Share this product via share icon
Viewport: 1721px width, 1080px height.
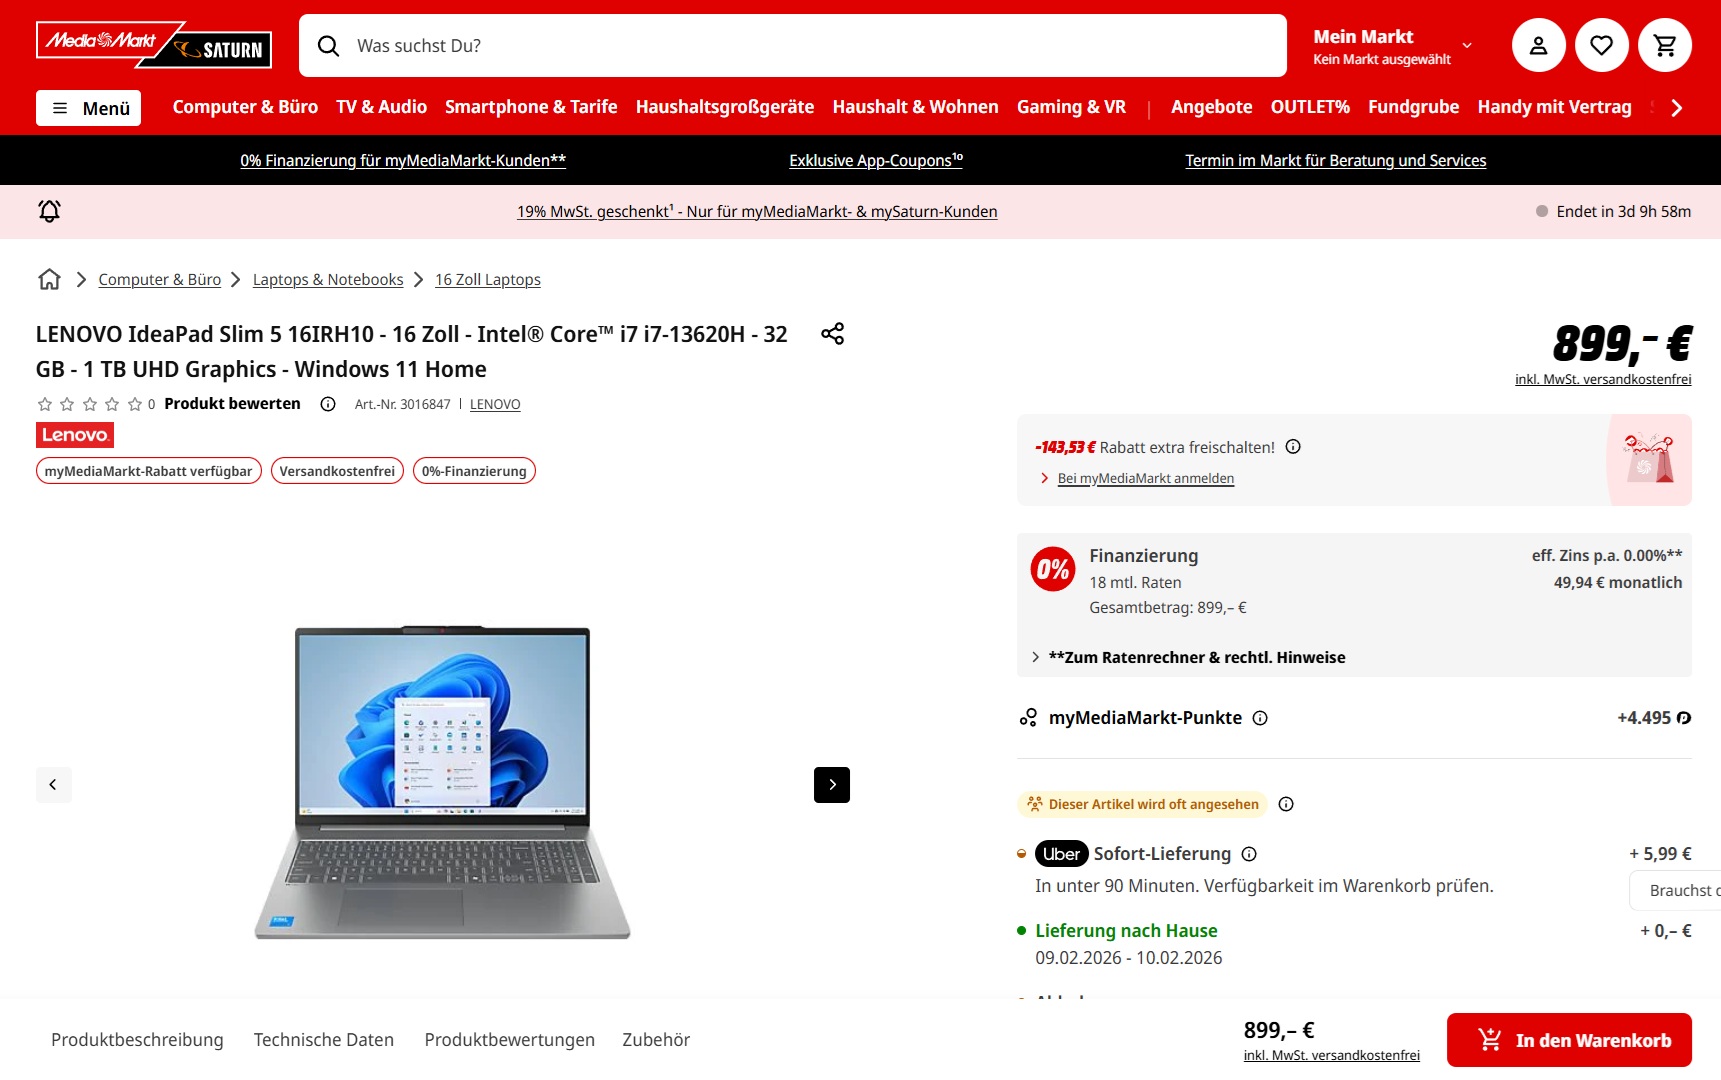(x=832, y=334)
